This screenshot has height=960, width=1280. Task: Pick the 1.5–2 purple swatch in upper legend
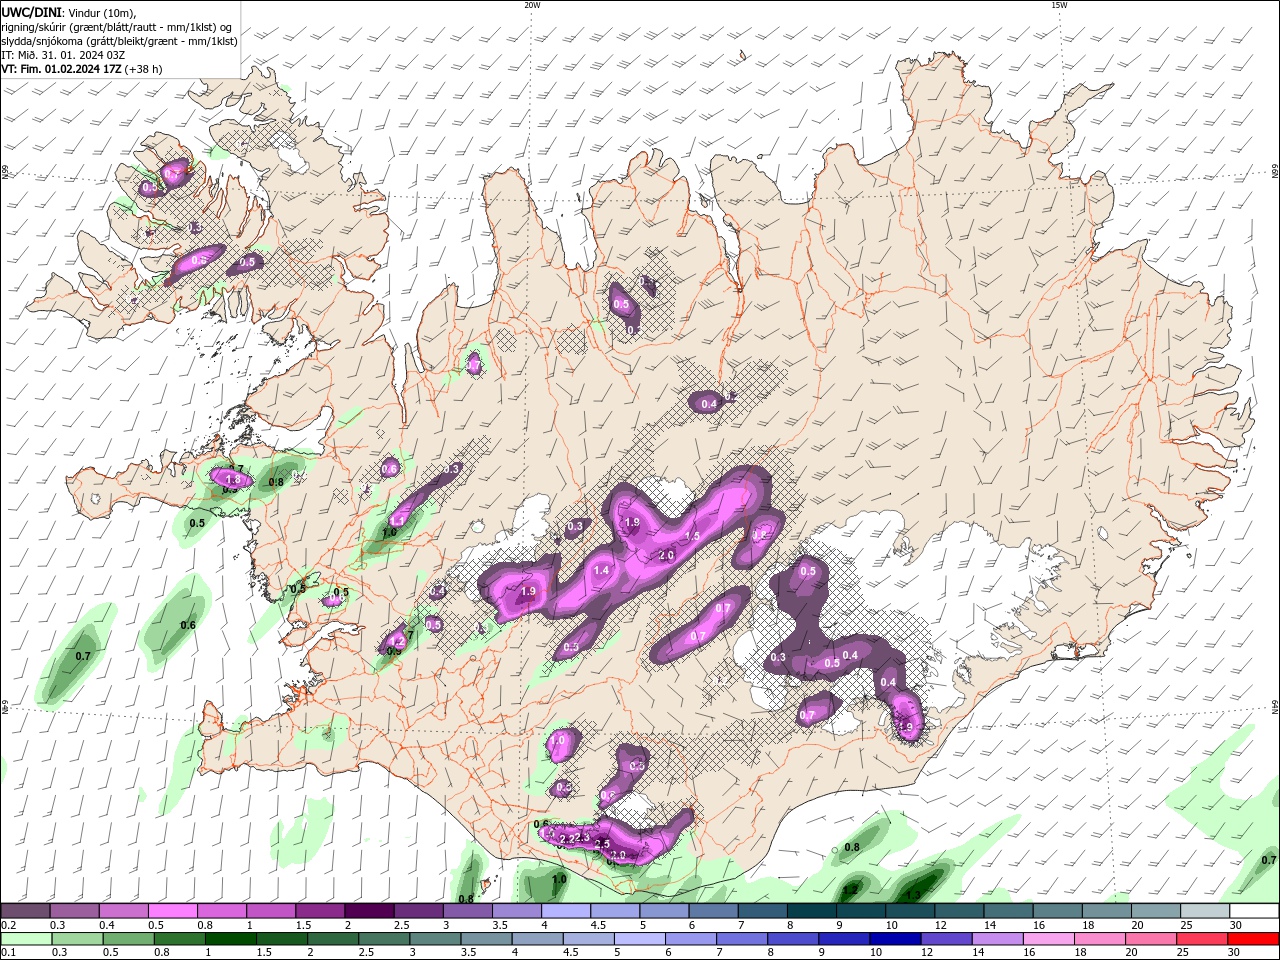319,911
